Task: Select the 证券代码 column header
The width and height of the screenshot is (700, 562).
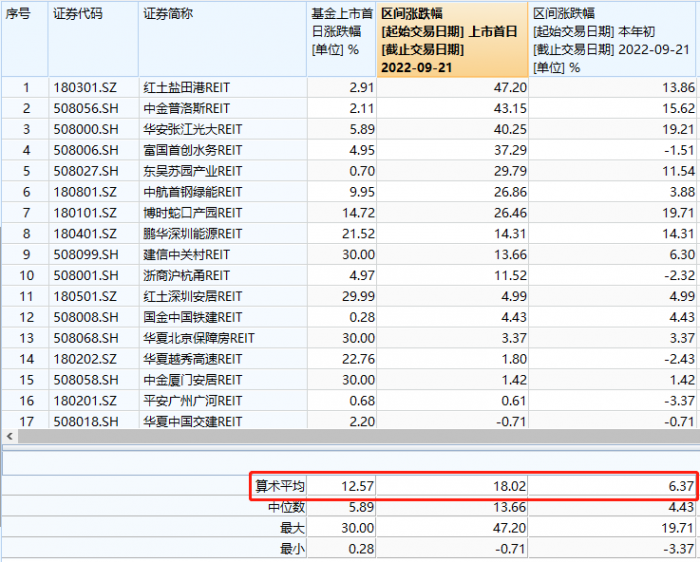Action: pyautogui.click(x=77, y=14)
